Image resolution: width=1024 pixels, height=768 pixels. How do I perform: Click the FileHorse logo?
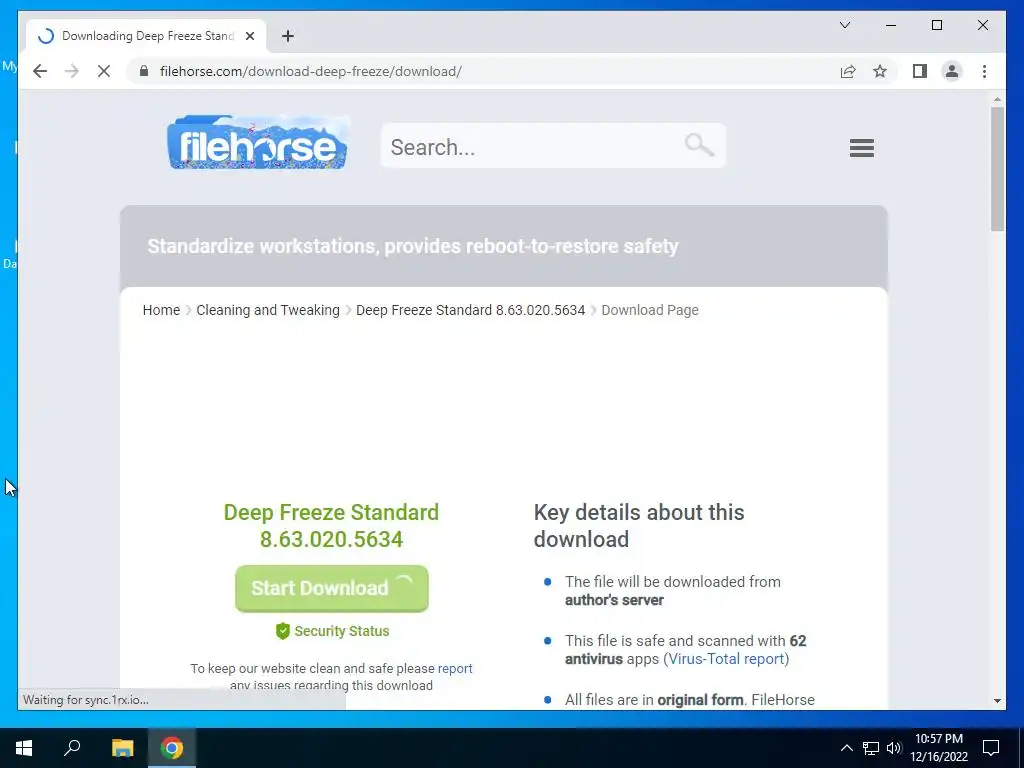[x=258, y=142]
